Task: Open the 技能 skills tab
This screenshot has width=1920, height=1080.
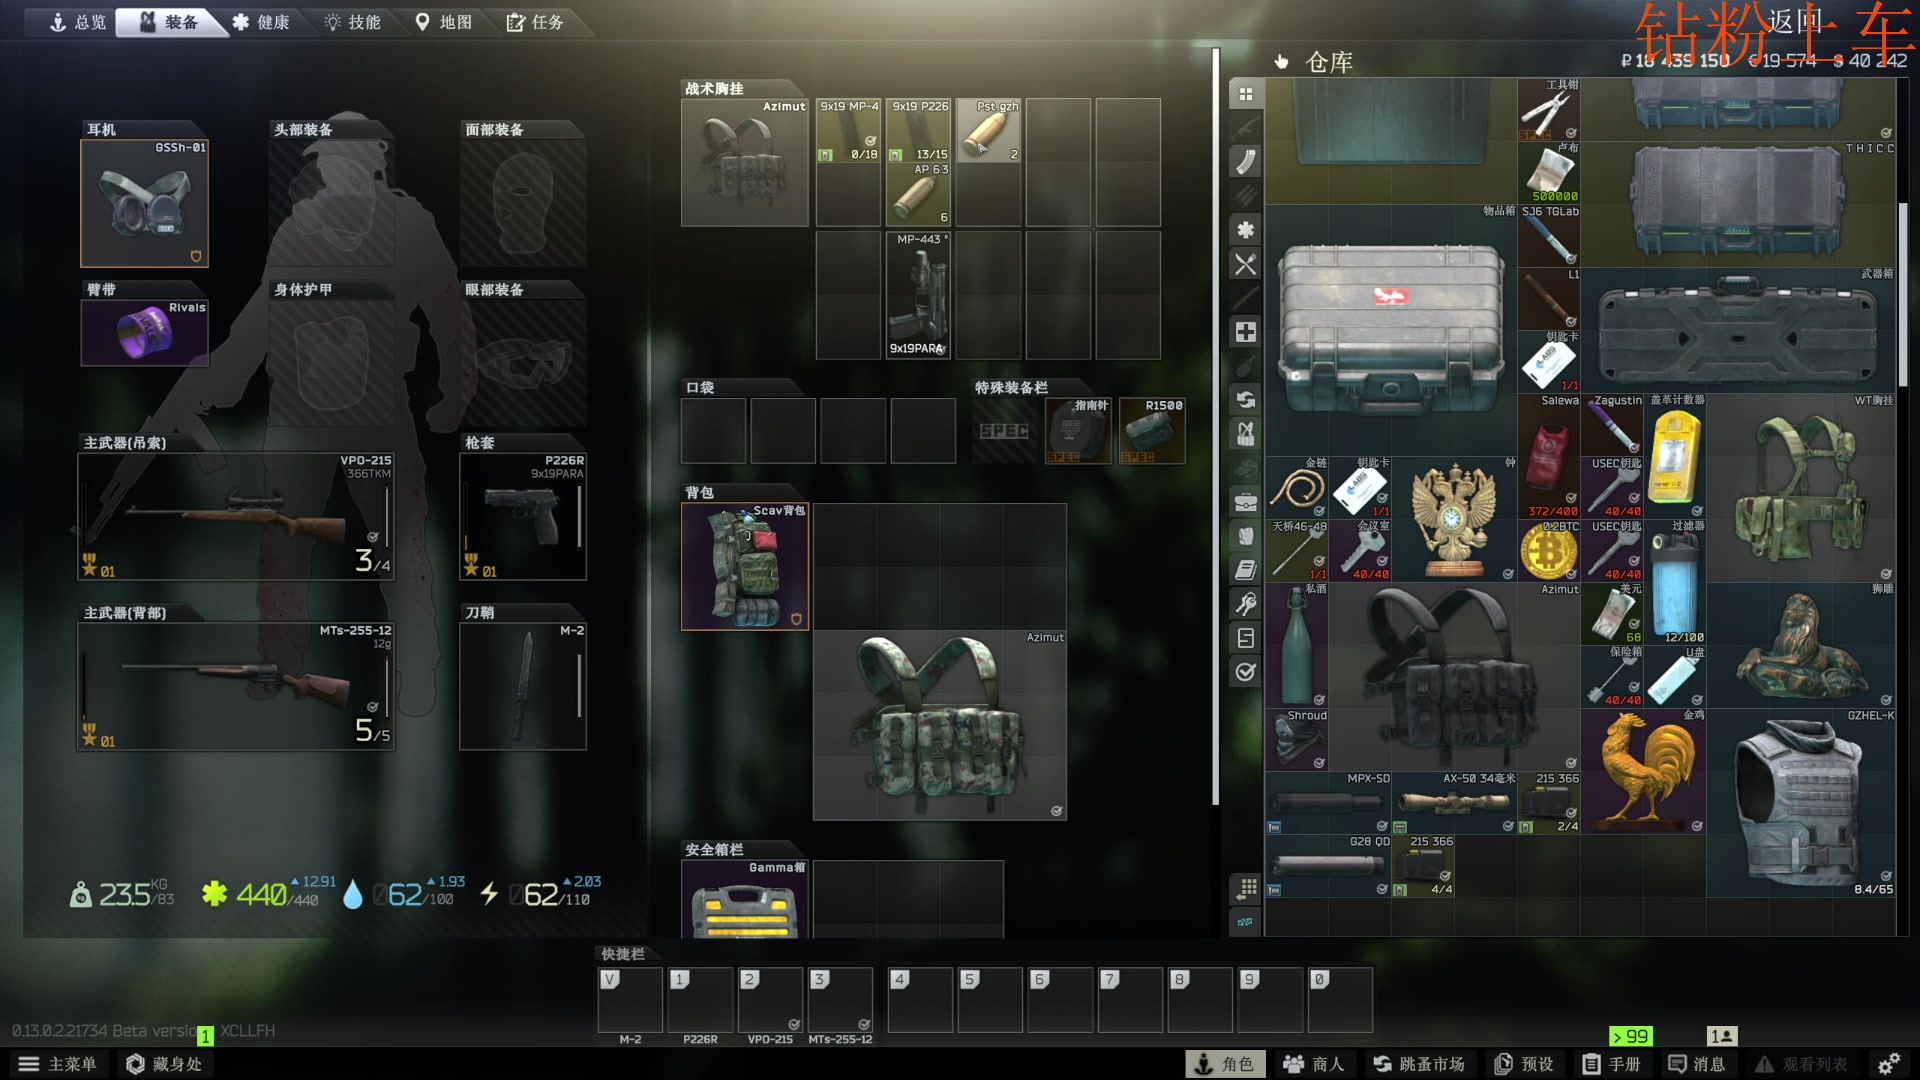Action: (352, 22)
